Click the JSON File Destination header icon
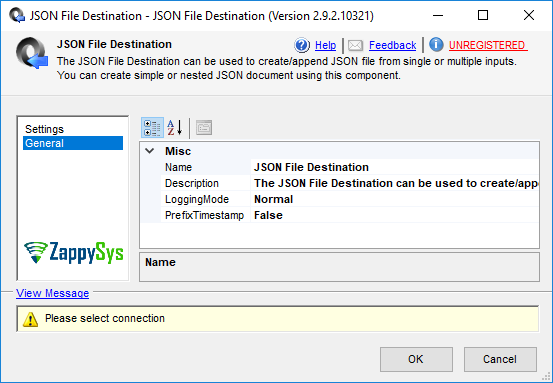 (32, 53)
